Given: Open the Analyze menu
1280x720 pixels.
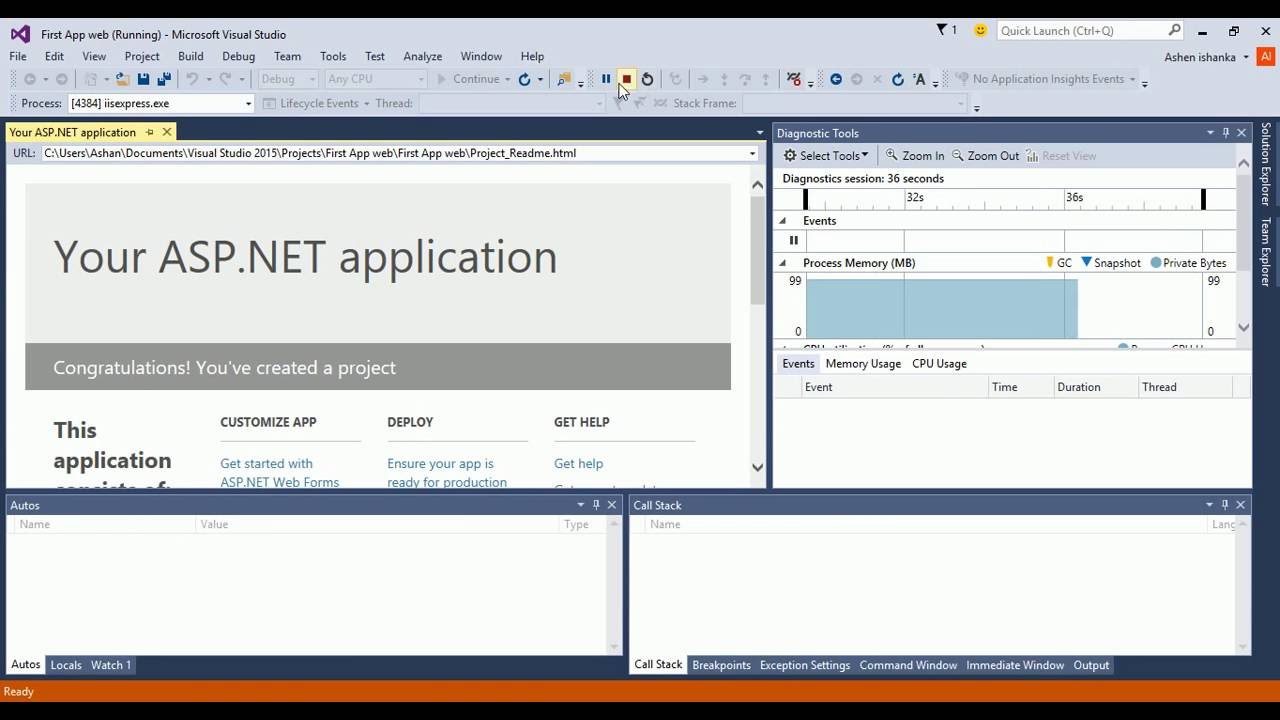Looking at the screenshot, I should 422,56.
